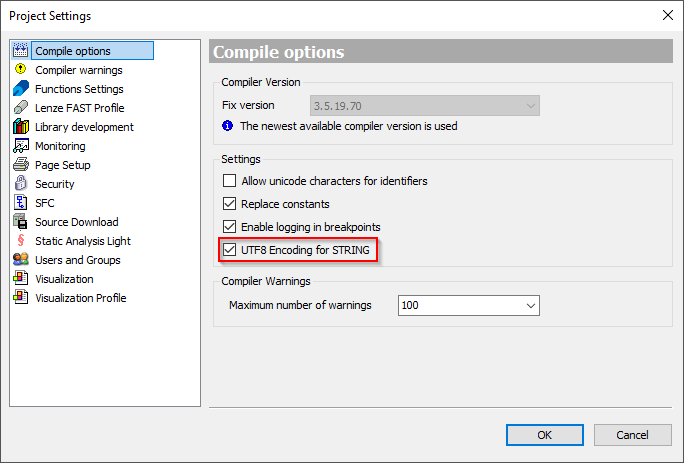This screenshot has height=463, width=684.
Task: Open Functions Settings page
Action: [x=79, y=89]
